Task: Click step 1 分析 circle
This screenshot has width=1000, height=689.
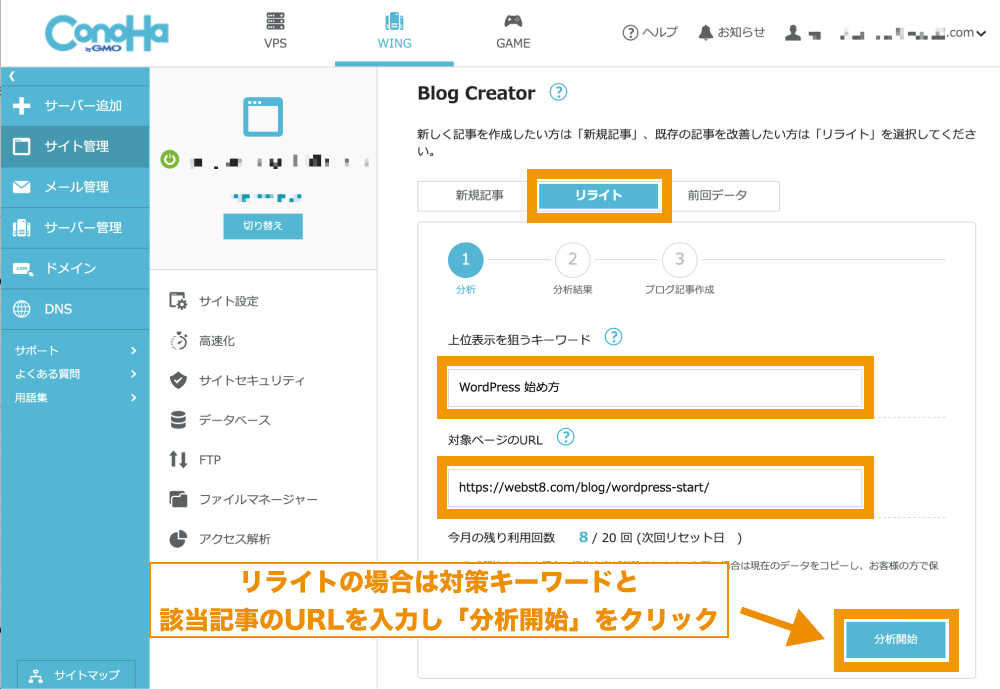Action: 466,260
